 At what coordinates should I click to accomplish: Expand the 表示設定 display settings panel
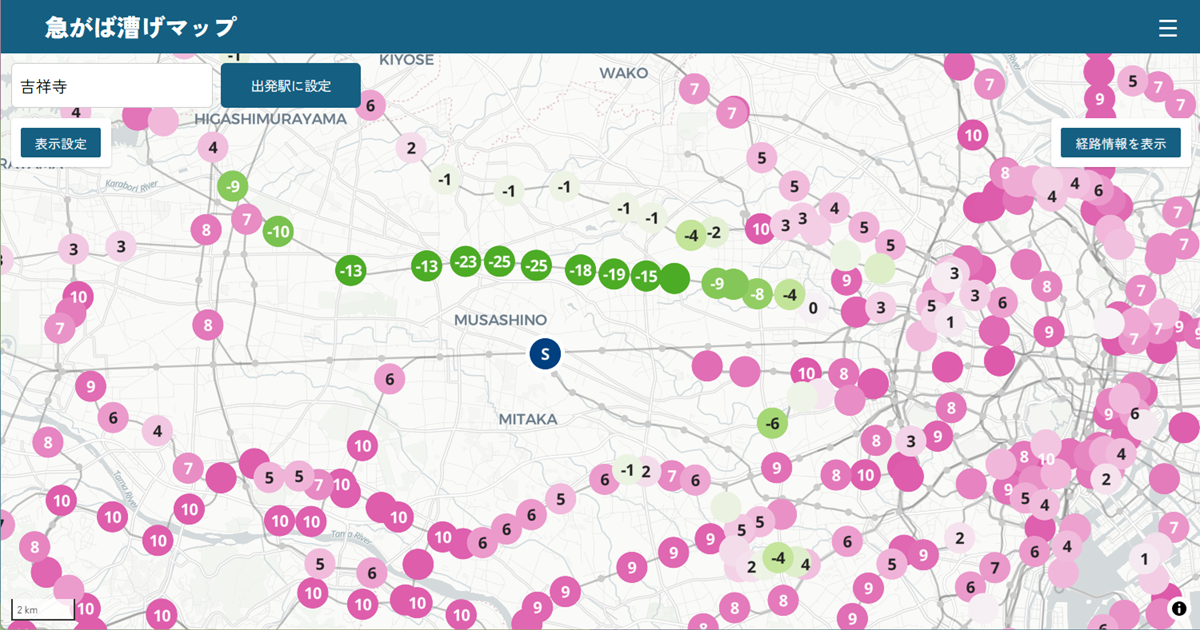click(61, 143)
